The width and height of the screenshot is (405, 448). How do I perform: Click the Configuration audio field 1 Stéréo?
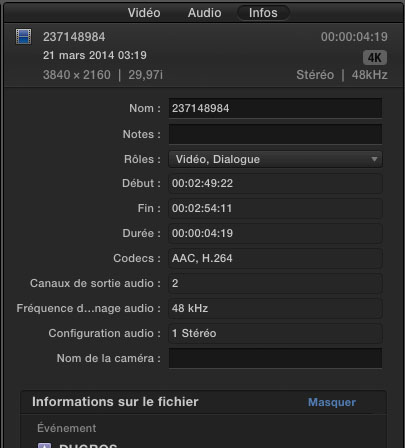coord(275,333)
